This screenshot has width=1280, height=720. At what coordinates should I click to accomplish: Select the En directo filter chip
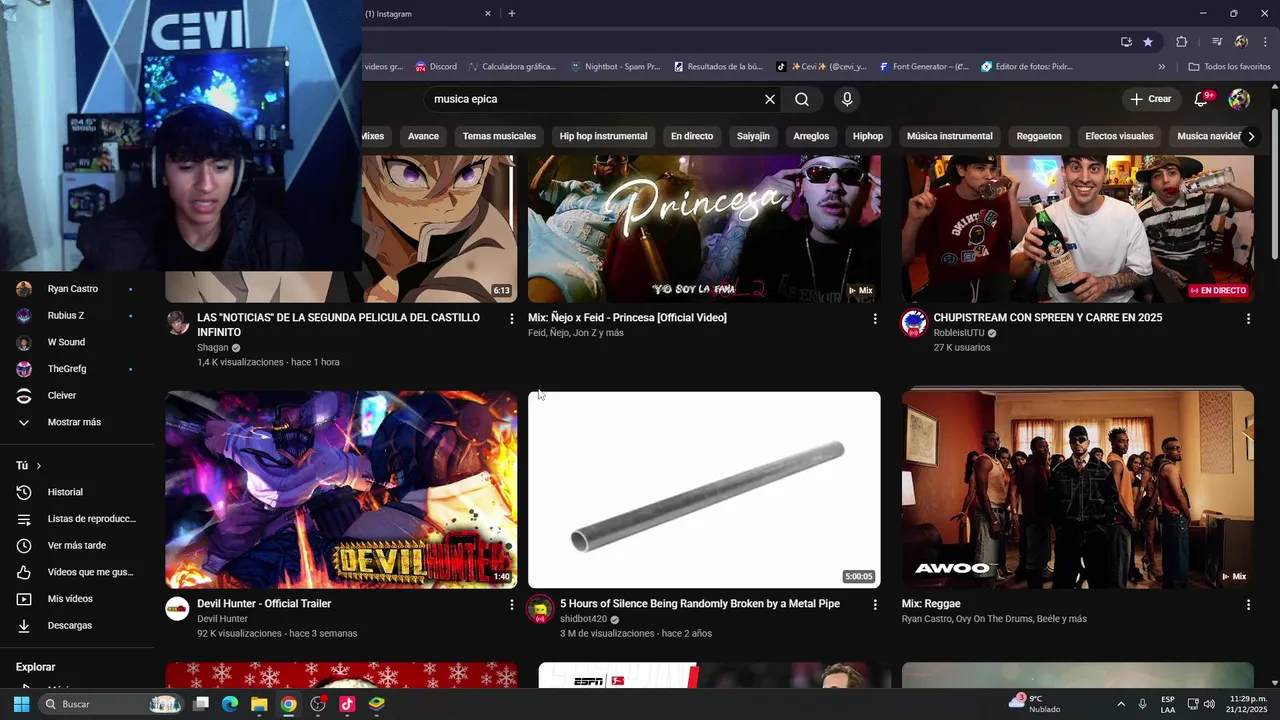tap(692, 136)
